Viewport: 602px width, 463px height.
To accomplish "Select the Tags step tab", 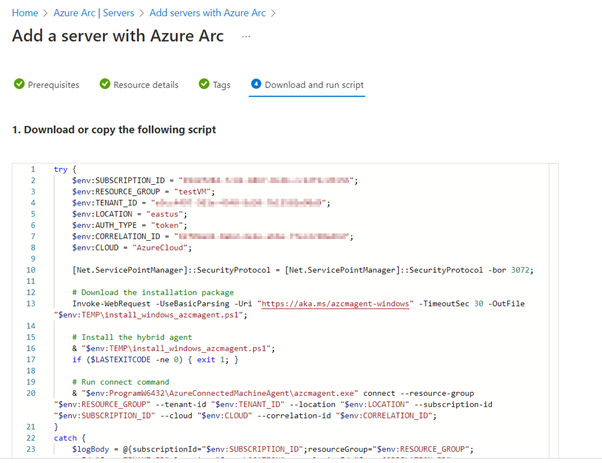I will click(x=221, y=85).
